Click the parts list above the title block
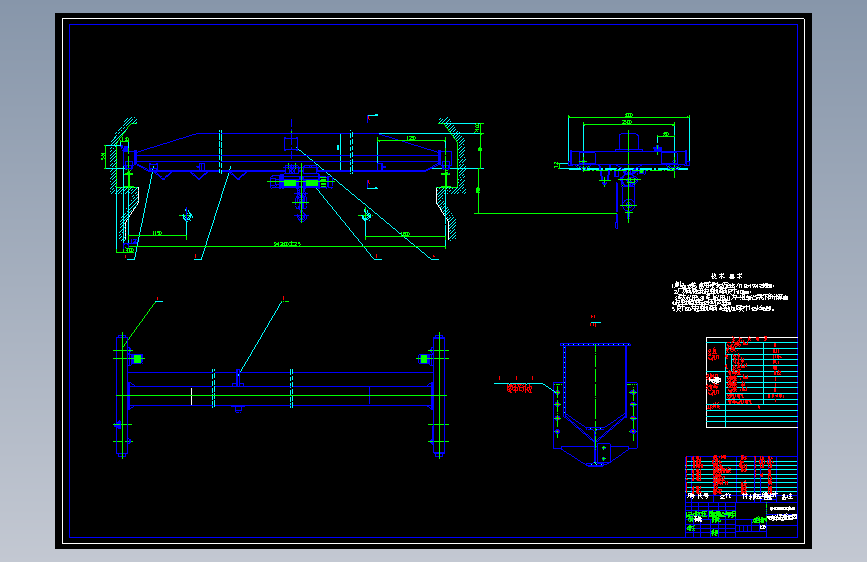Screen dimensions: 867x562 pyautogui.click(x=741, y=478)
